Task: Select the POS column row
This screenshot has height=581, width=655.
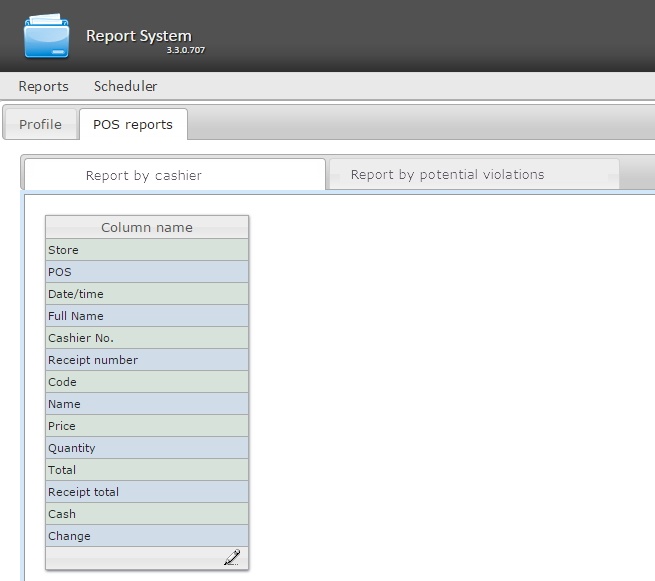Action: point(147,272)
